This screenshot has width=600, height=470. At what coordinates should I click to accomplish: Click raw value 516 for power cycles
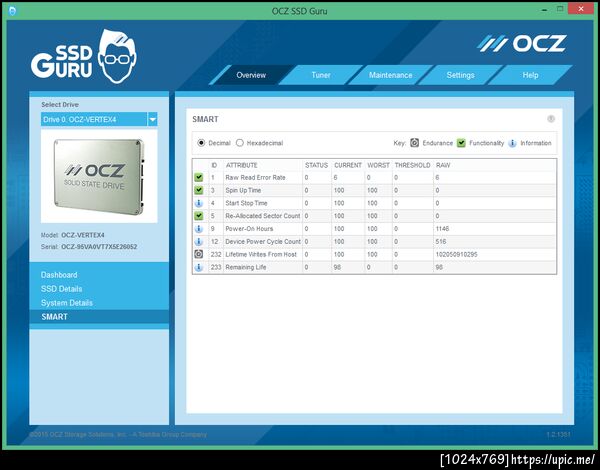[x=441, y=242]
